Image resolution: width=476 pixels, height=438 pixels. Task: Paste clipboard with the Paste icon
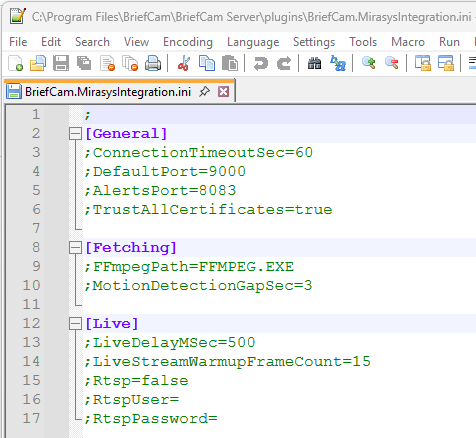tap(230, 63)
